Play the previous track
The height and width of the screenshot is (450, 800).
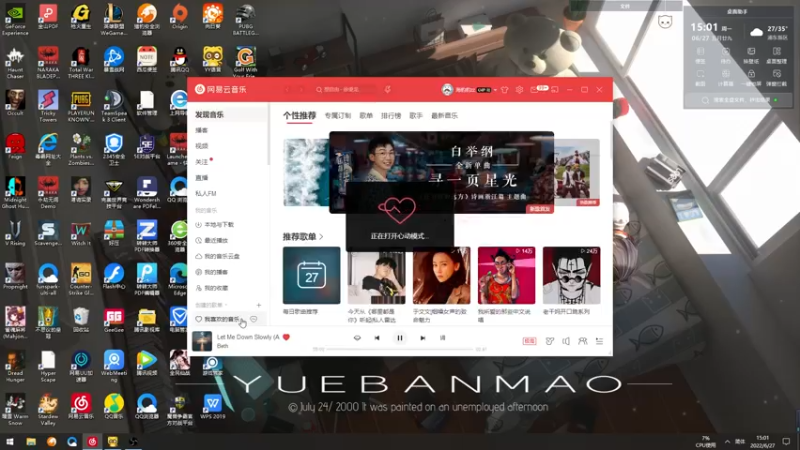click(377, 338)
